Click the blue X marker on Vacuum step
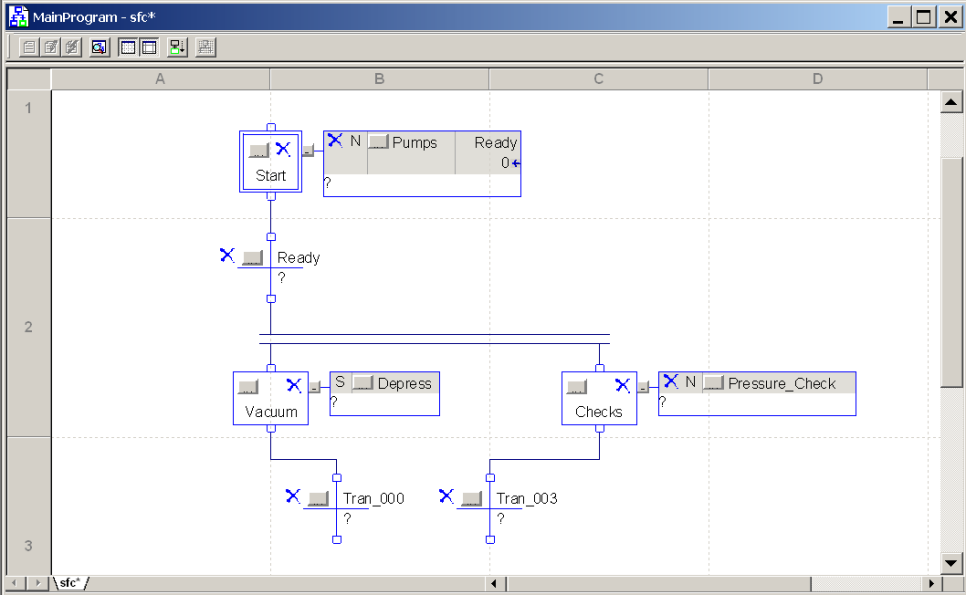Viewport: 966px width, 595px height. point(294,386)
